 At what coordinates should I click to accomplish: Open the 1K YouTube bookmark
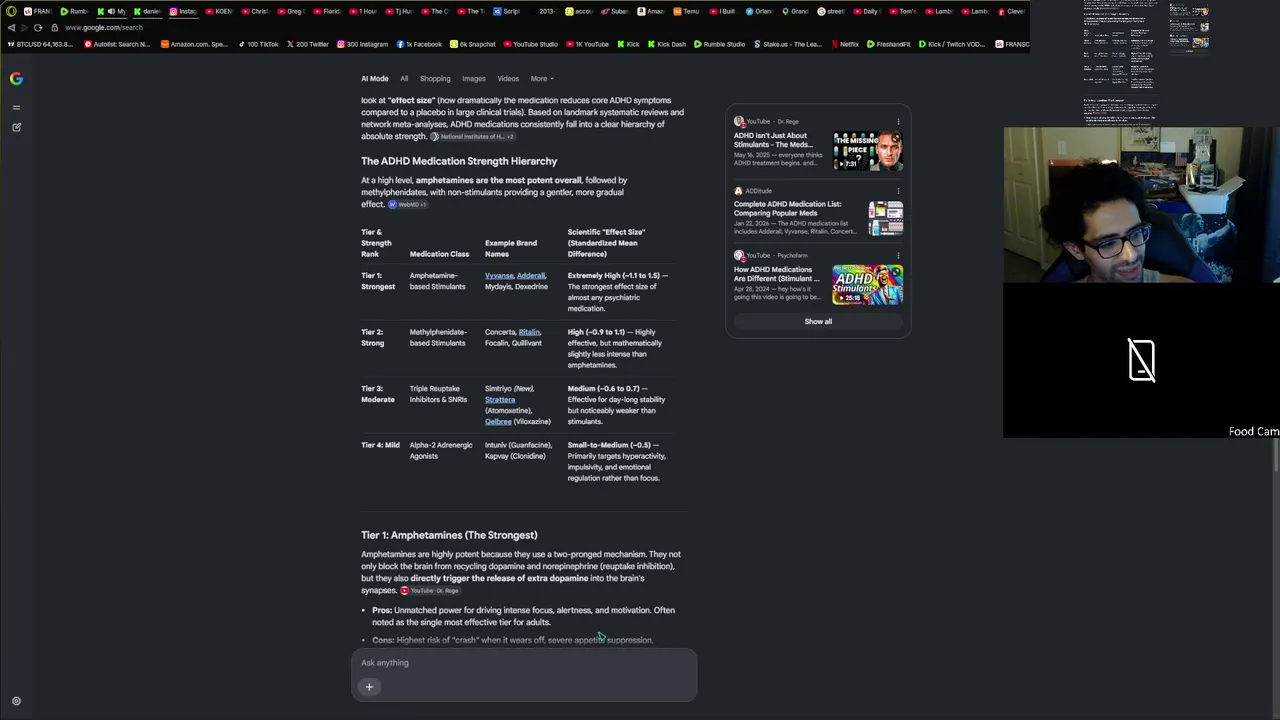pyautogui.click(x=587, y=44)
